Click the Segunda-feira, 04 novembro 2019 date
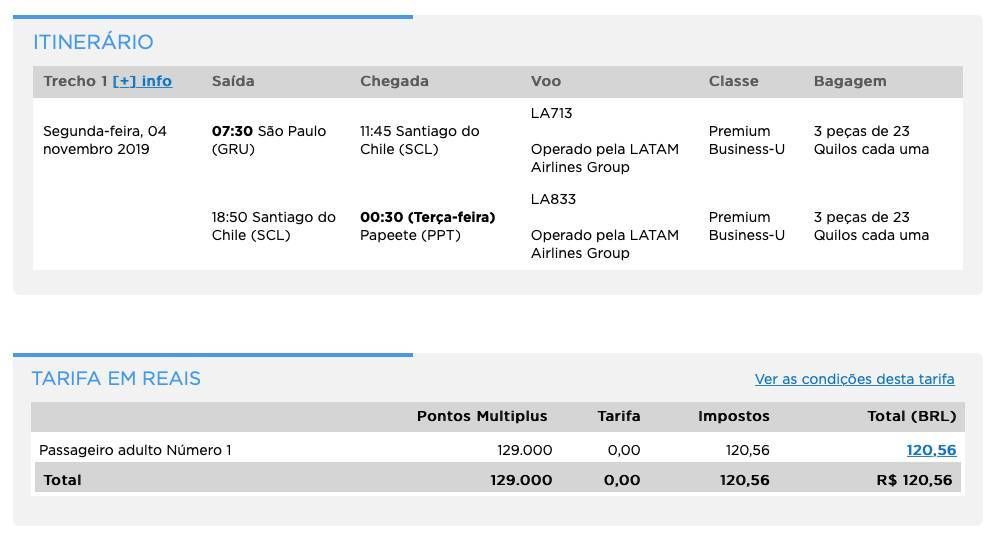996x546 pixels. pyautogui.click(x=105, y=140)
